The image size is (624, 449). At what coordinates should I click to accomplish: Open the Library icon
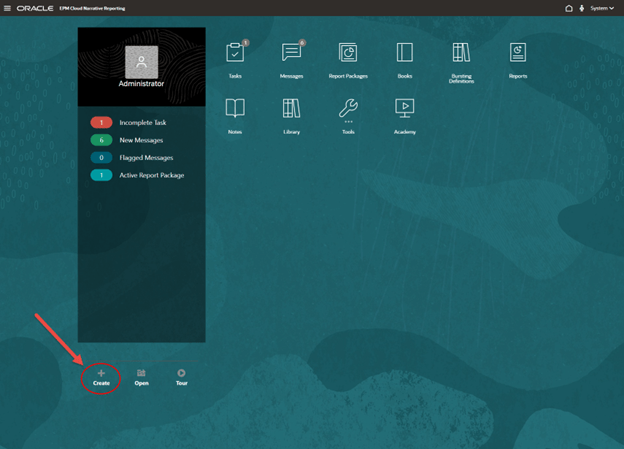tap(291, 111)
